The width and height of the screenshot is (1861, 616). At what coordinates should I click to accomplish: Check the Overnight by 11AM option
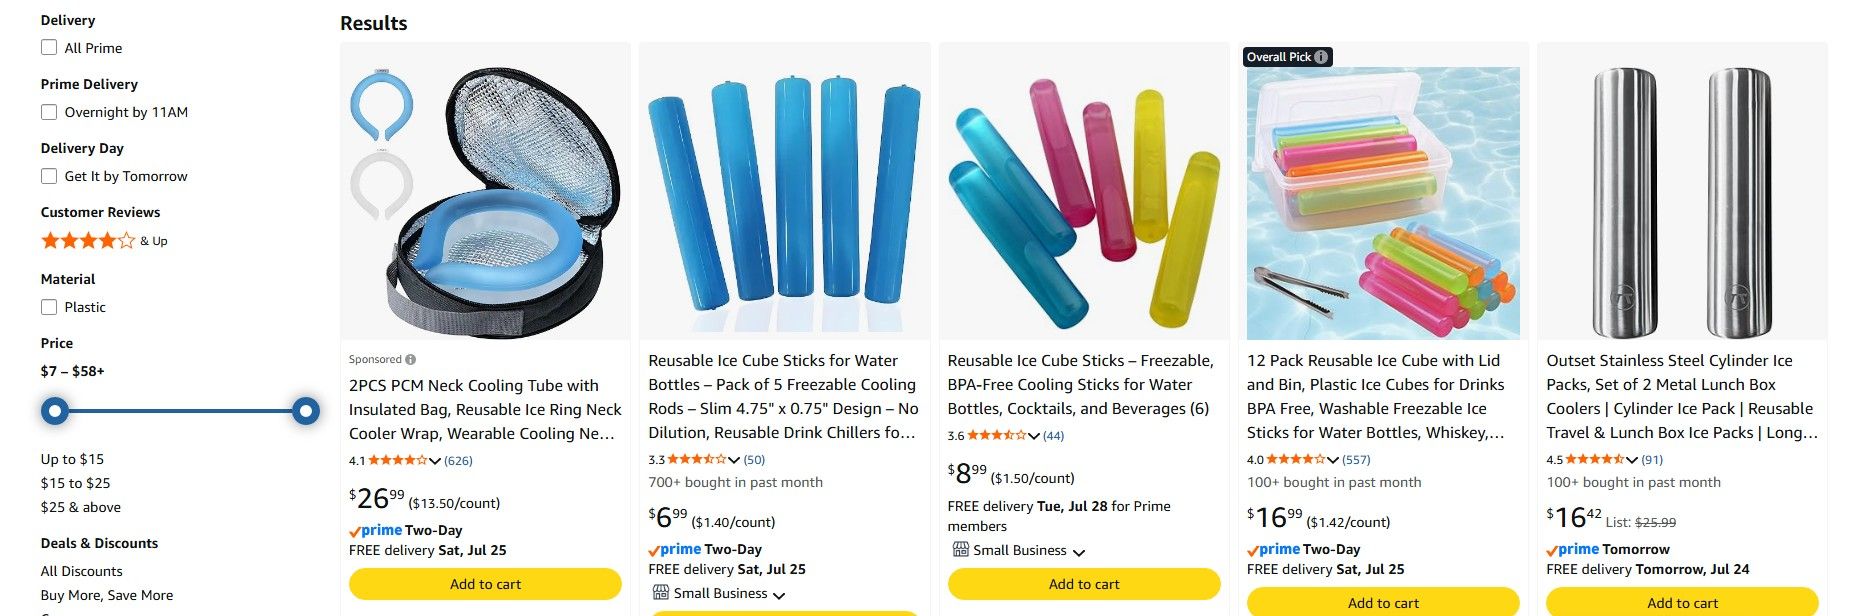click(49, 112)
